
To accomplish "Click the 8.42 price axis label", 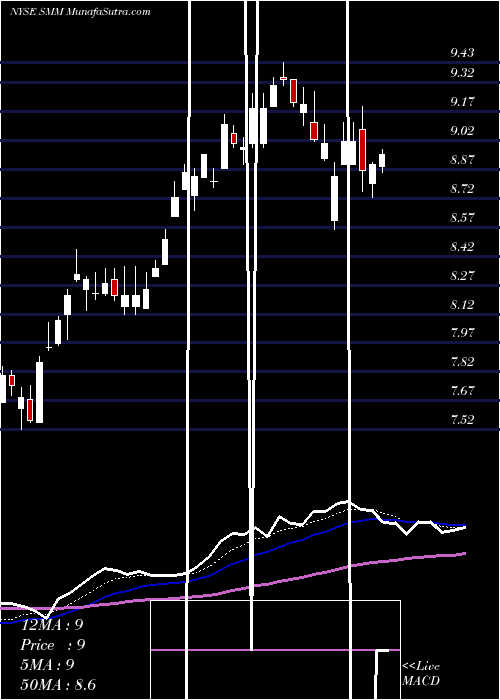I will click(x=462, y=247).
